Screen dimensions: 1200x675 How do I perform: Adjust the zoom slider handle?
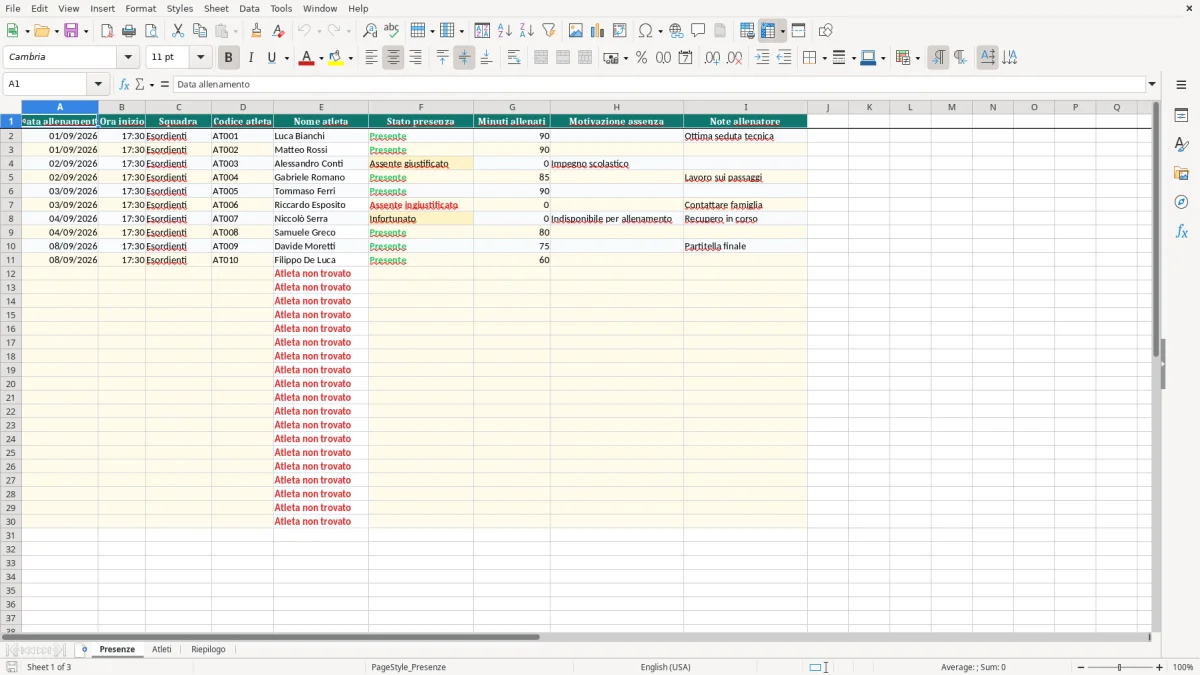click(x=1120, y=667)
